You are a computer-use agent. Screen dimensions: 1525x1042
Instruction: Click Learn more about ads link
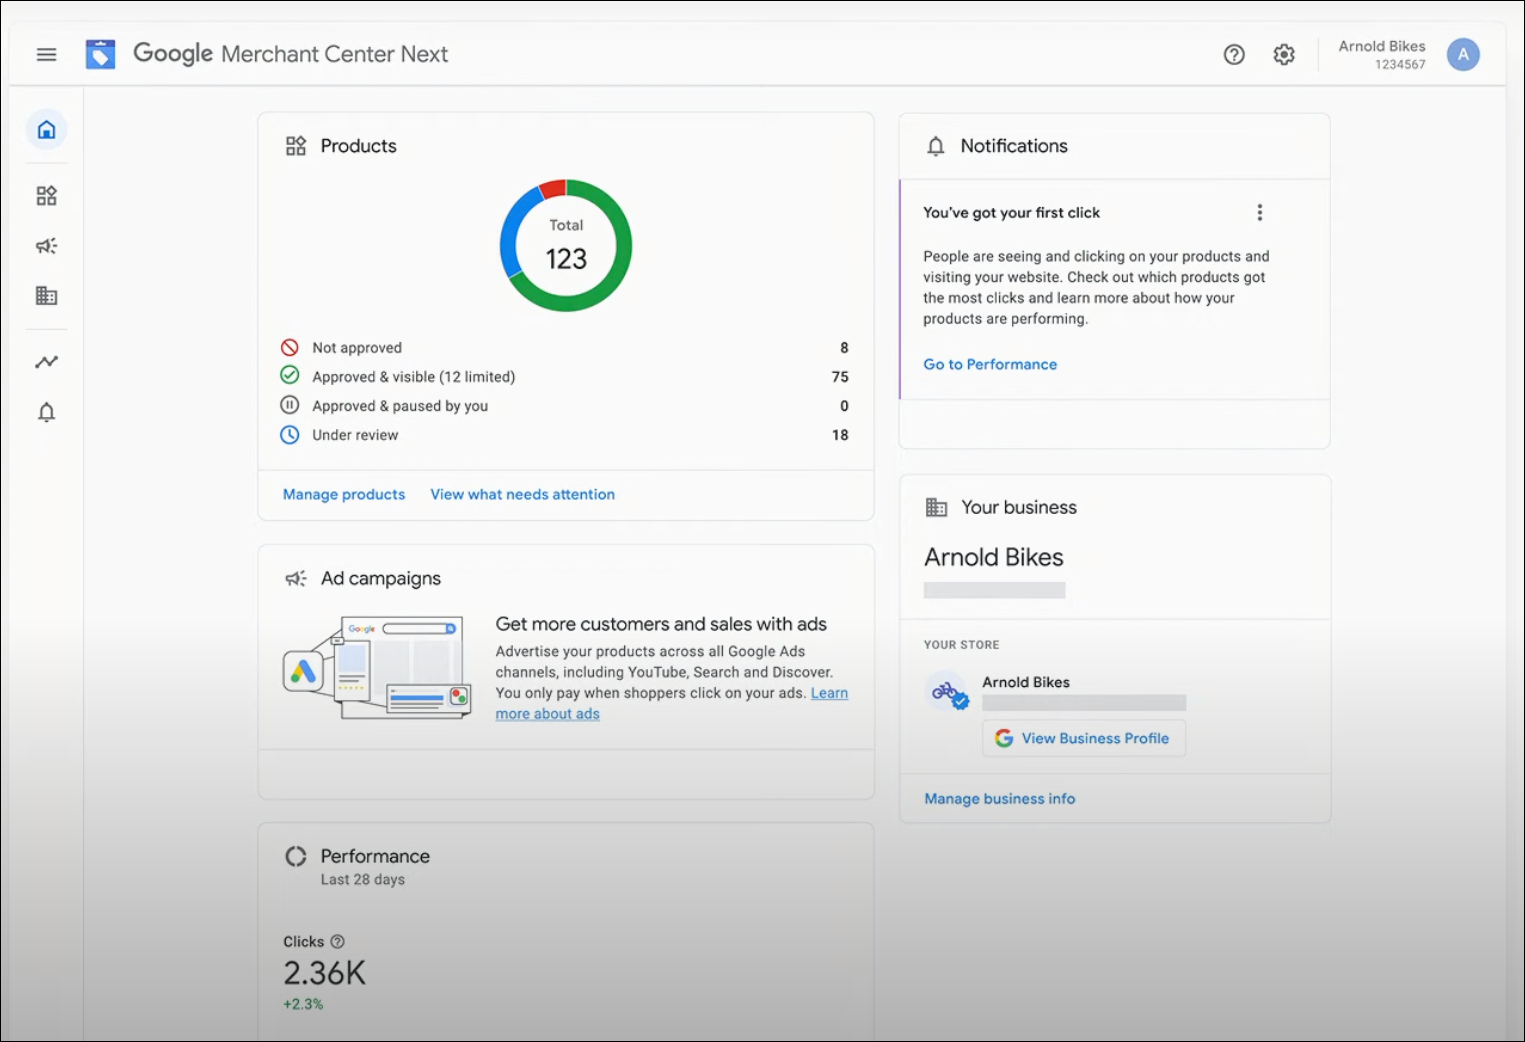pyautogui.click(x=829, y=693)
